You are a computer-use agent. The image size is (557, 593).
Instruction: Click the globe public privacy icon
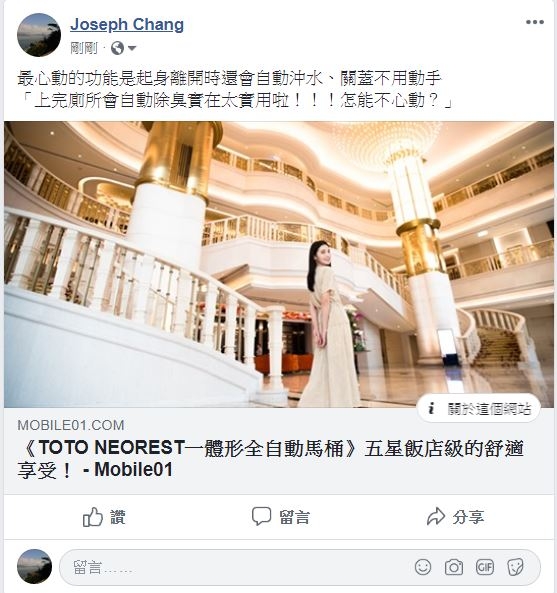click(117, 48)
